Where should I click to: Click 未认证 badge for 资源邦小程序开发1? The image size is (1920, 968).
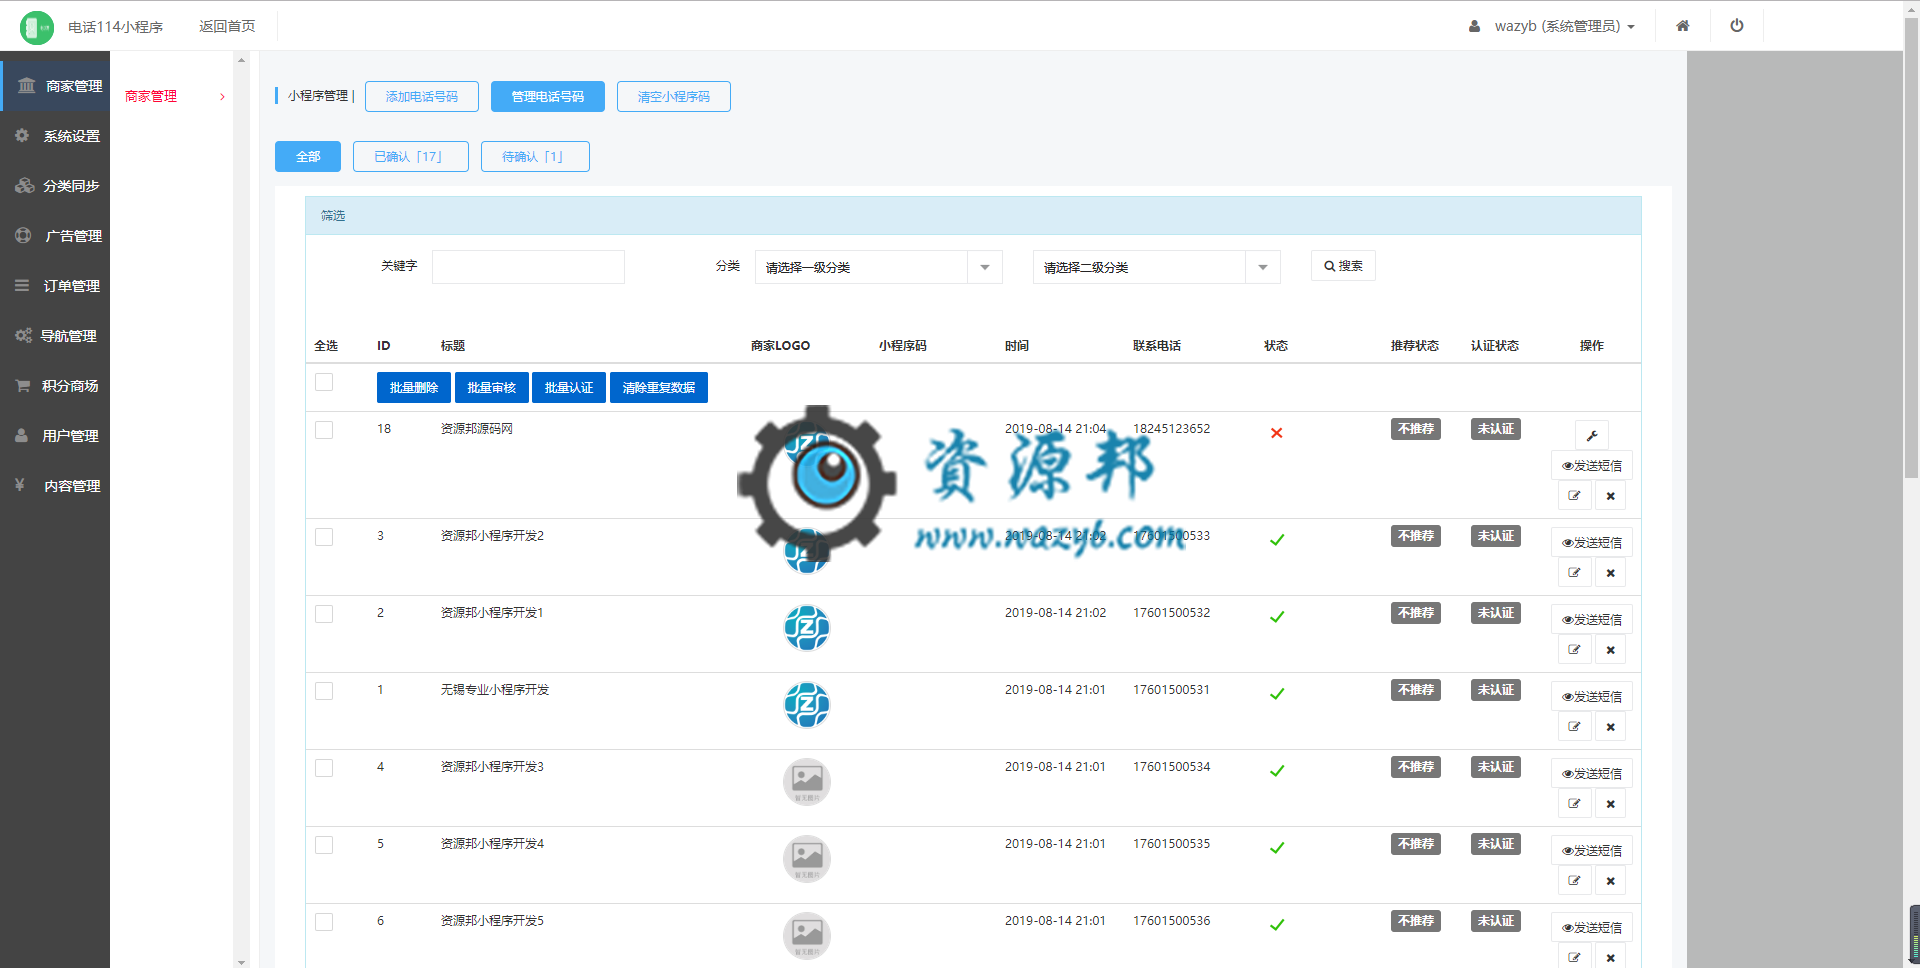click(x=1496, y=613)
